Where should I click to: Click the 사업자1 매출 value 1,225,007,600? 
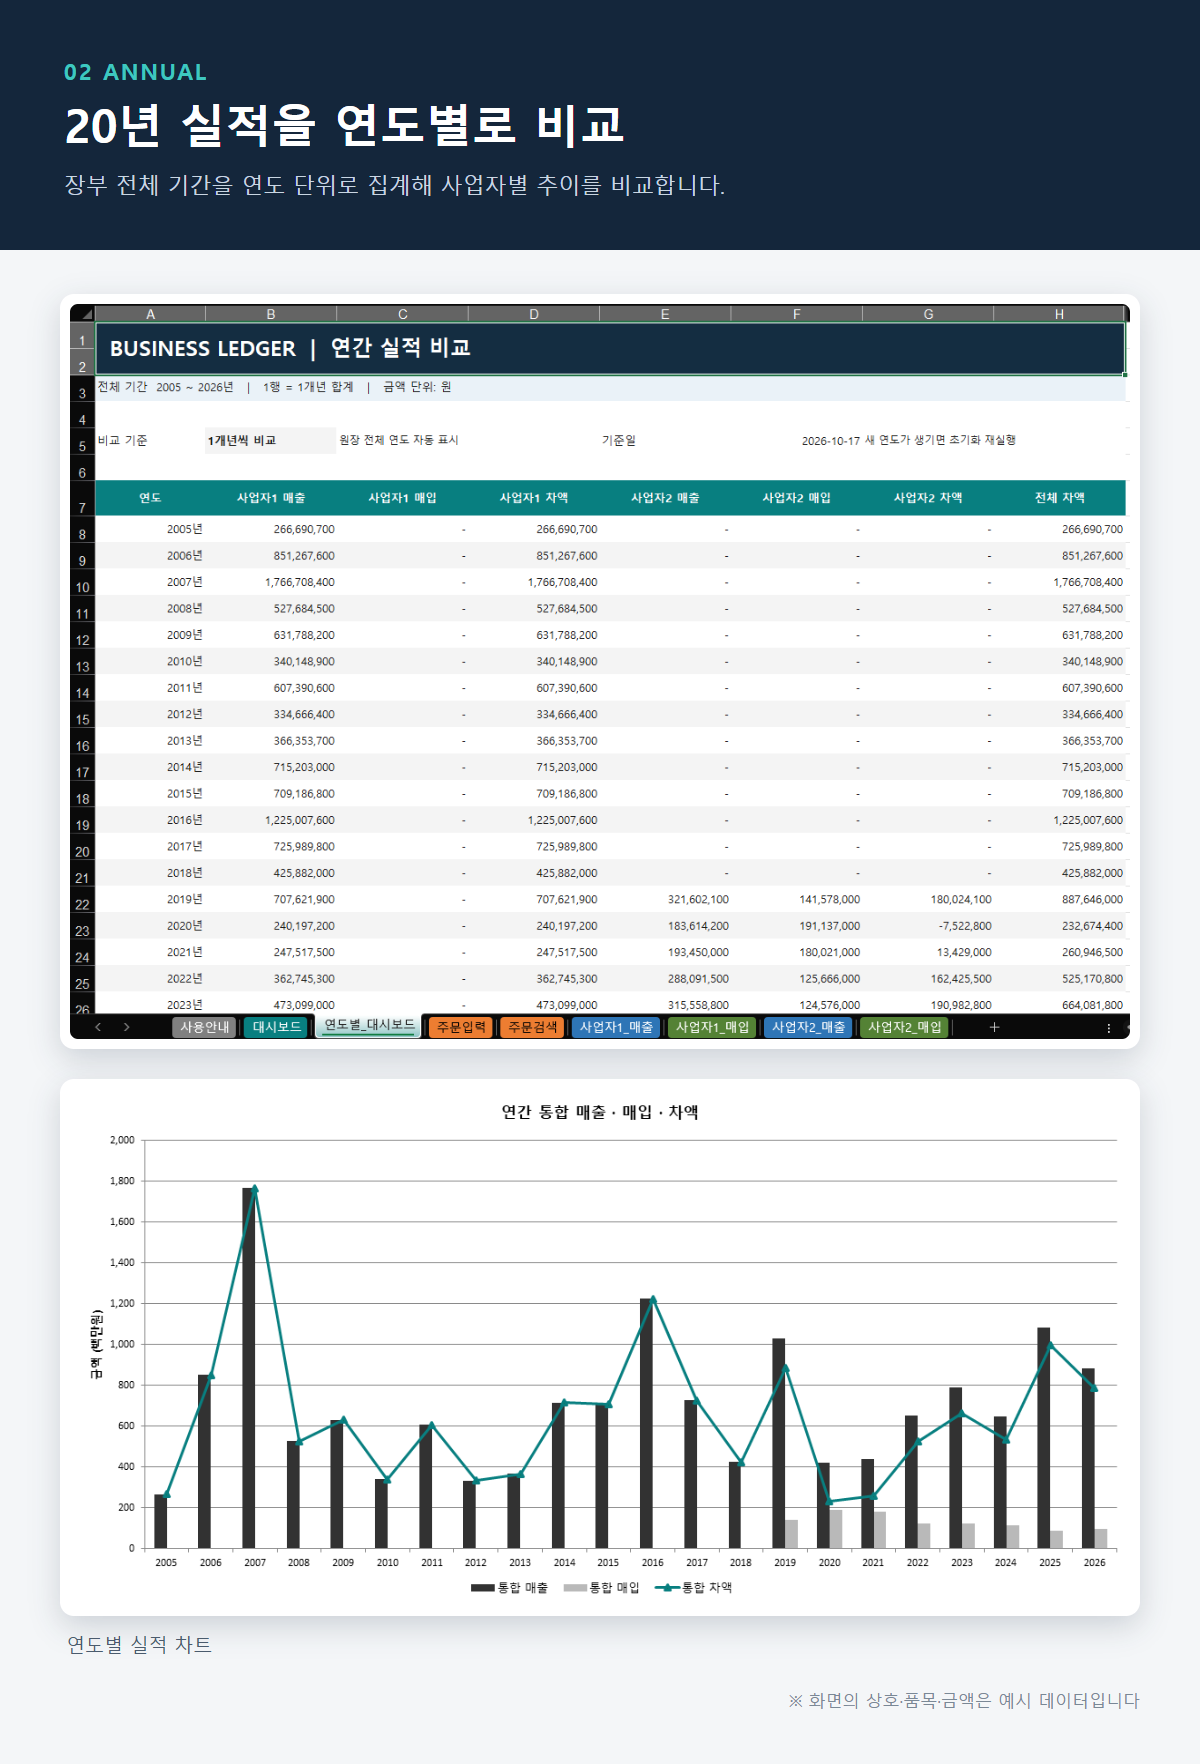(x=271, y=820)
